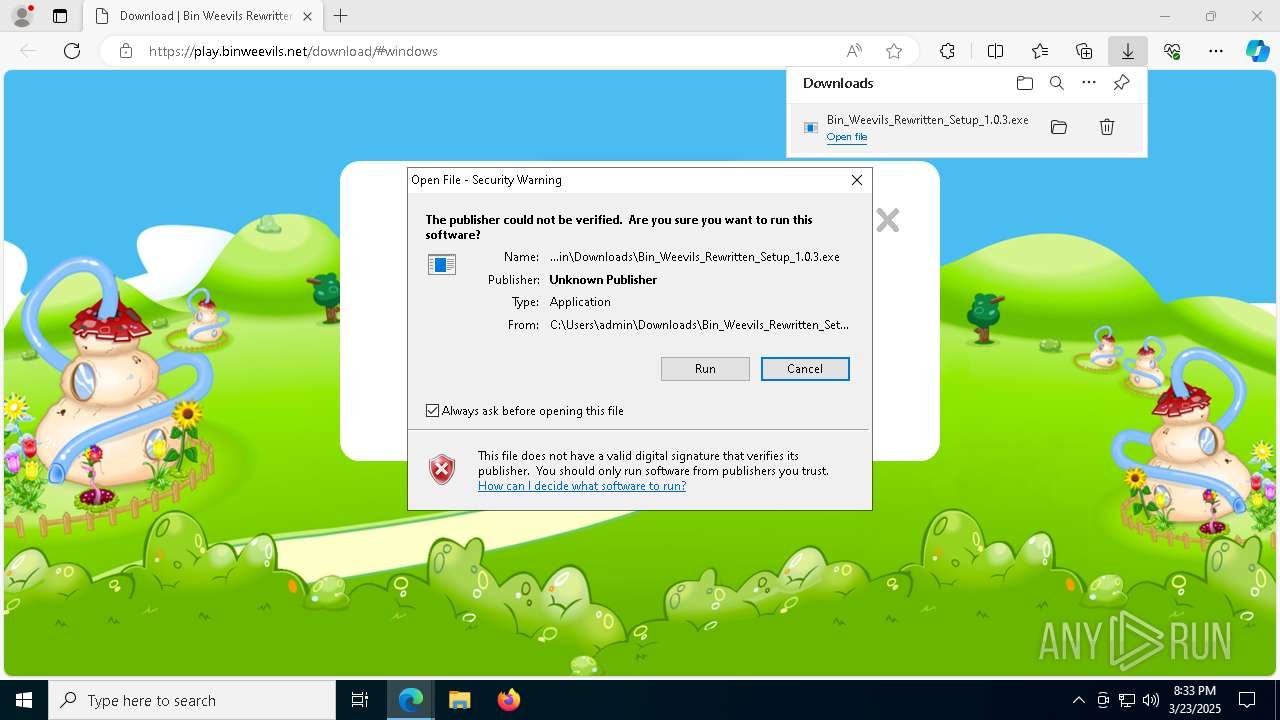Viewport: 1280px width, 720px height.
Task: Select the Bin_Weevils_Rewritten_Setup_1.0.3.exe download entry
Action: [967, 127]
